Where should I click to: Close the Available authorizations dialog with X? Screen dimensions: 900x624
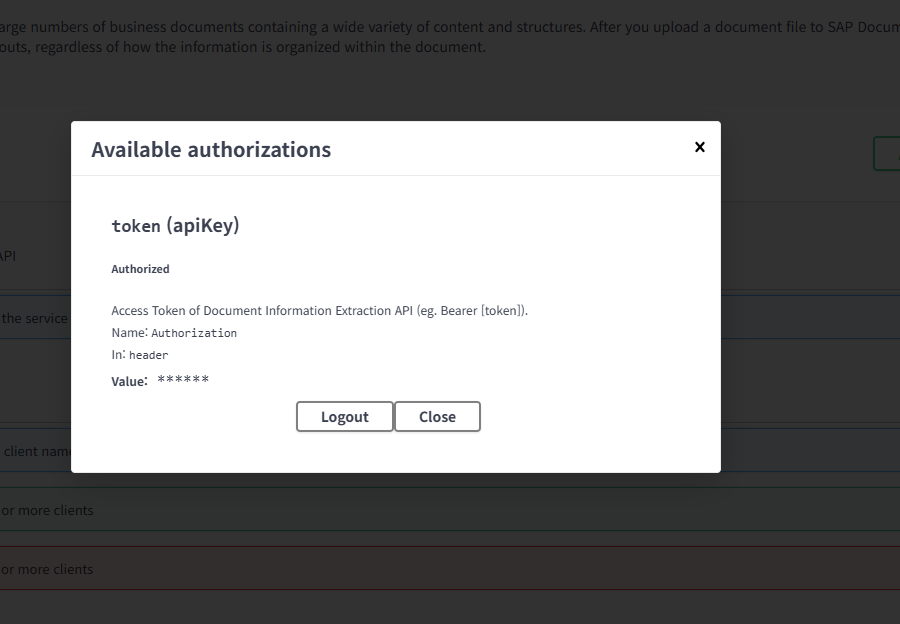(x=699, y=148)
